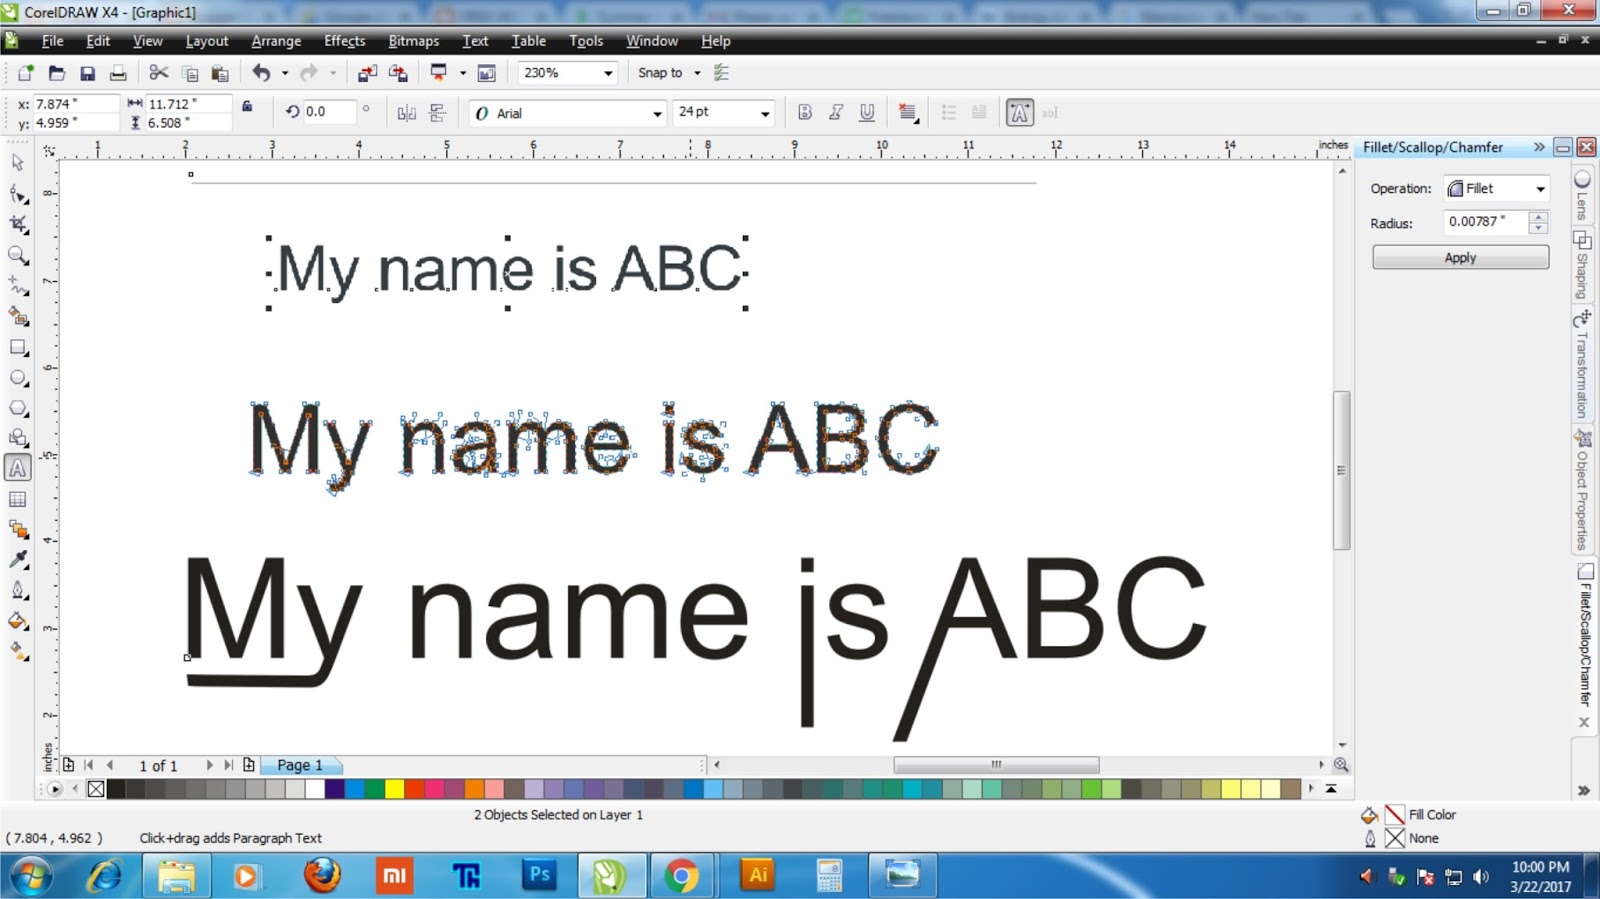1600x899 pixels.
Task: Cut the selected objects
Action: pos(158,73)
